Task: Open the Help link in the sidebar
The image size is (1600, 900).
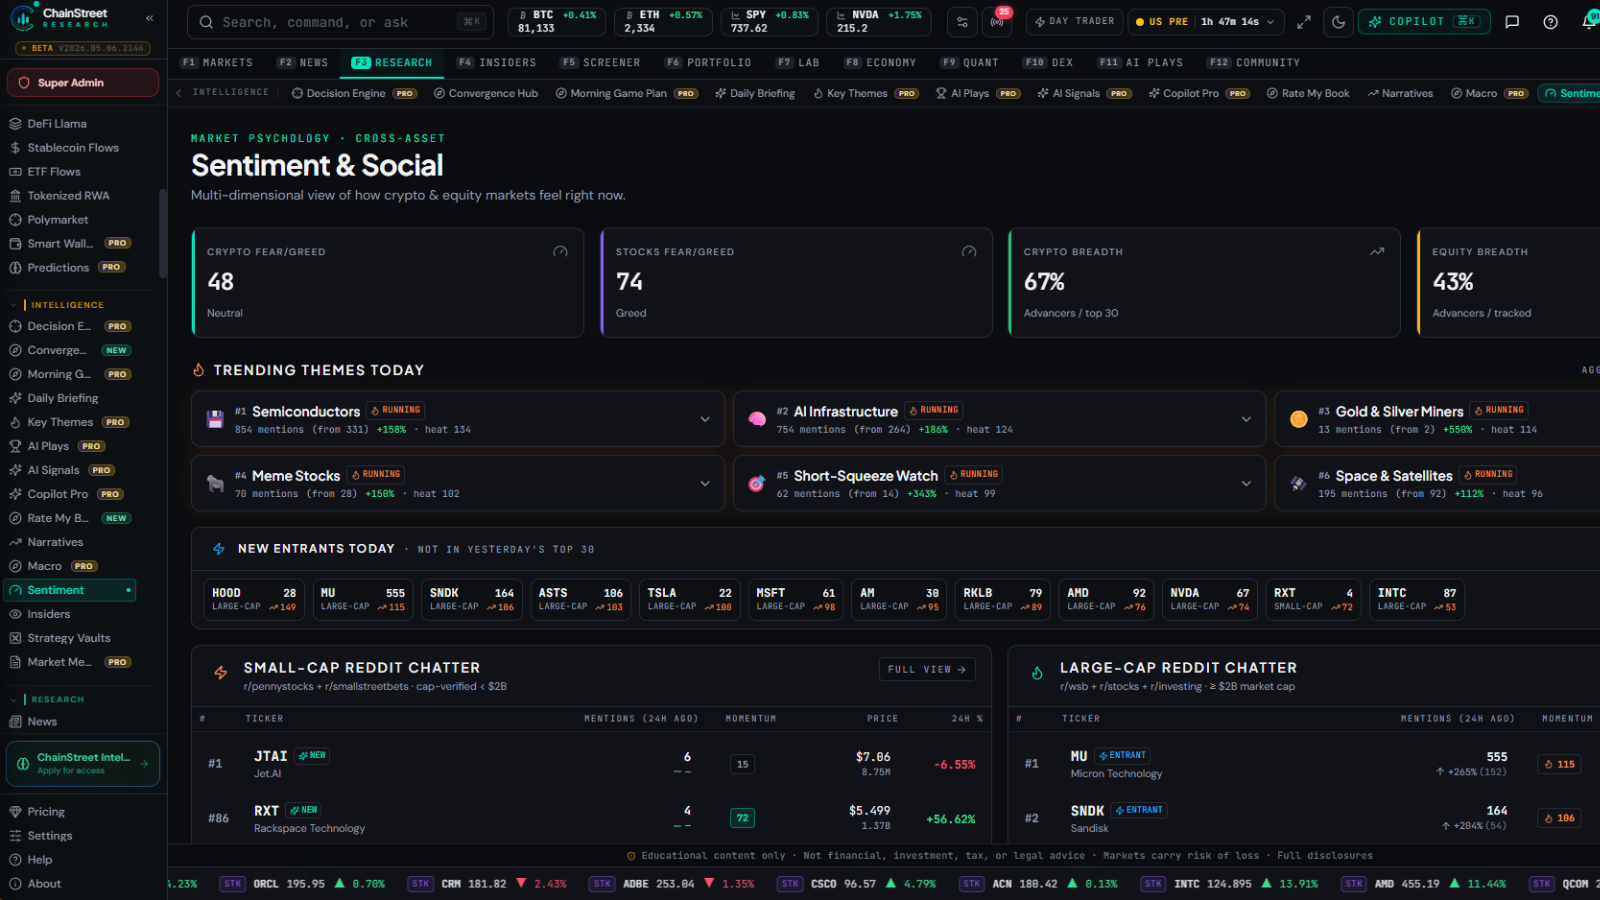Action: tap(40, 860)
